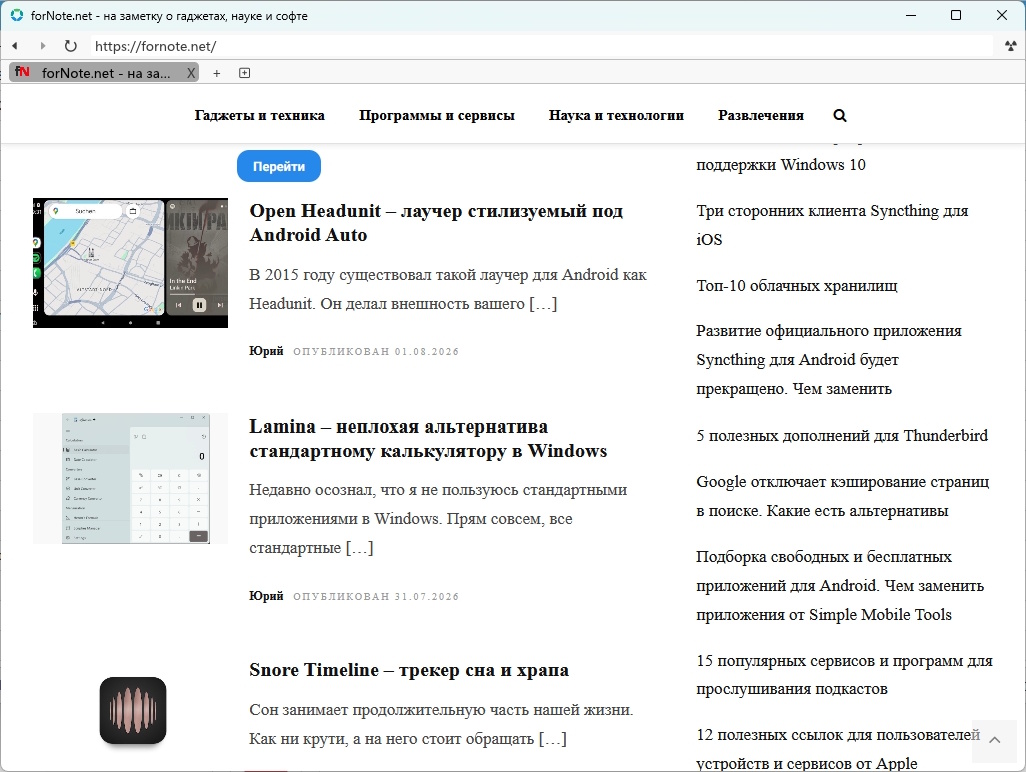Focus the address bar with fornote.net URL
Image resolution: width=1026 pixels, height=772 pixels.
pos(542,46)
